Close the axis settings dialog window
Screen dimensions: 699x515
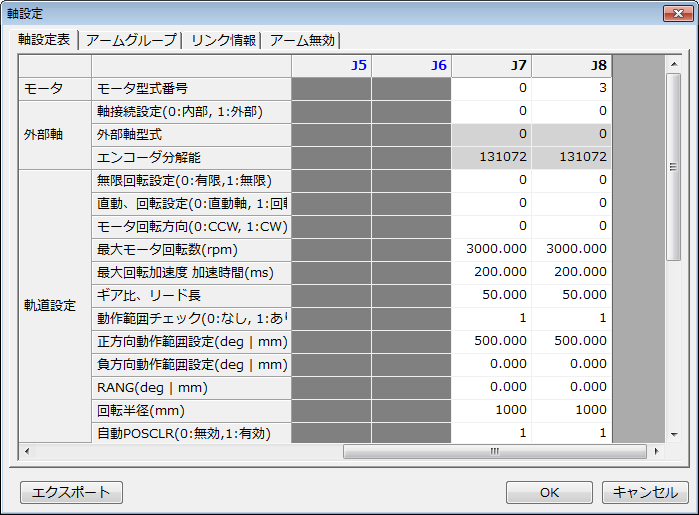pyautogui.click(x=675, y=12)
